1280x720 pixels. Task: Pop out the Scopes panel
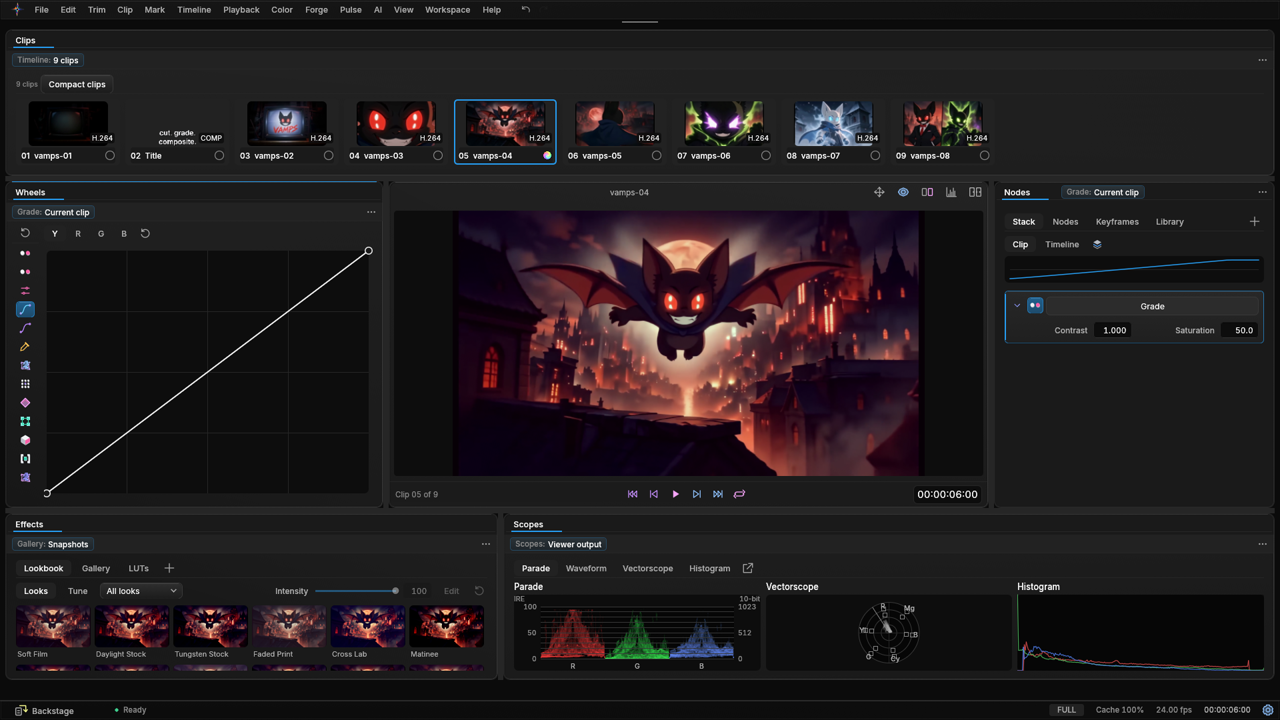point(748,568)
